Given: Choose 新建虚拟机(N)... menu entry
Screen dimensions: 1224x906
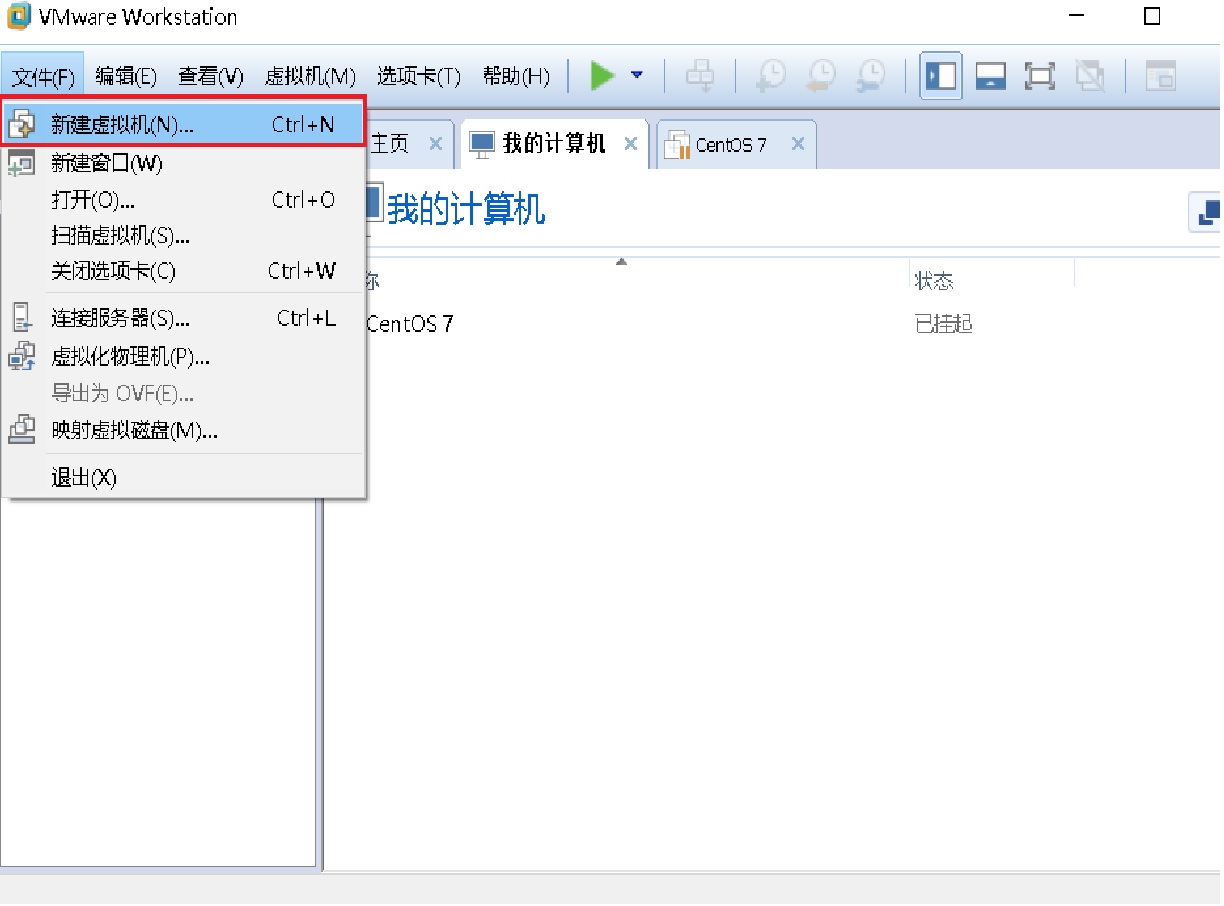Looking at the screenshot, I should [x=185, y=124].
